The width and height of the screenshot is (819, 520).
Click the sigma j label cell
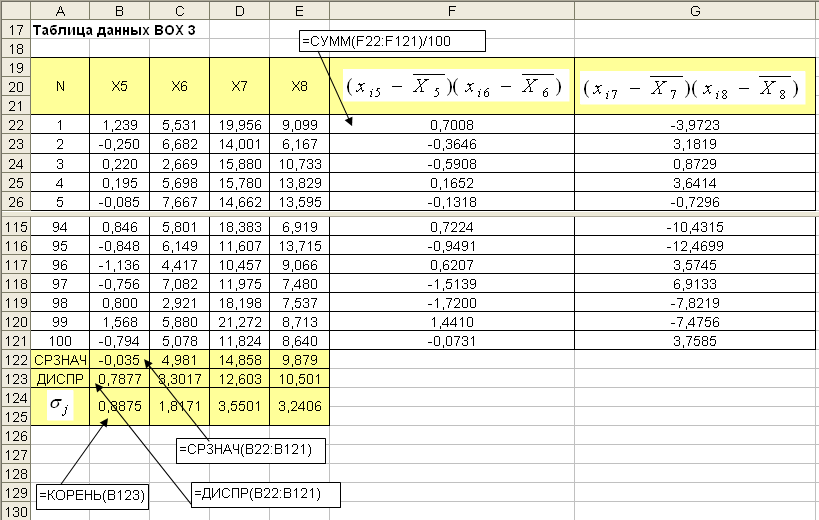pyautogui.click(x=60, y=406)
